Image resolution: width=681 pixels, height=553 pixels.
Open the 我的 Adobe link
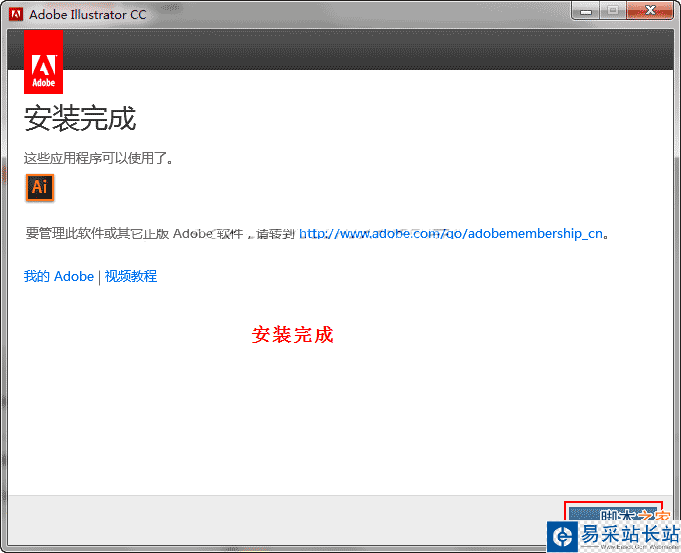[59, 276]
